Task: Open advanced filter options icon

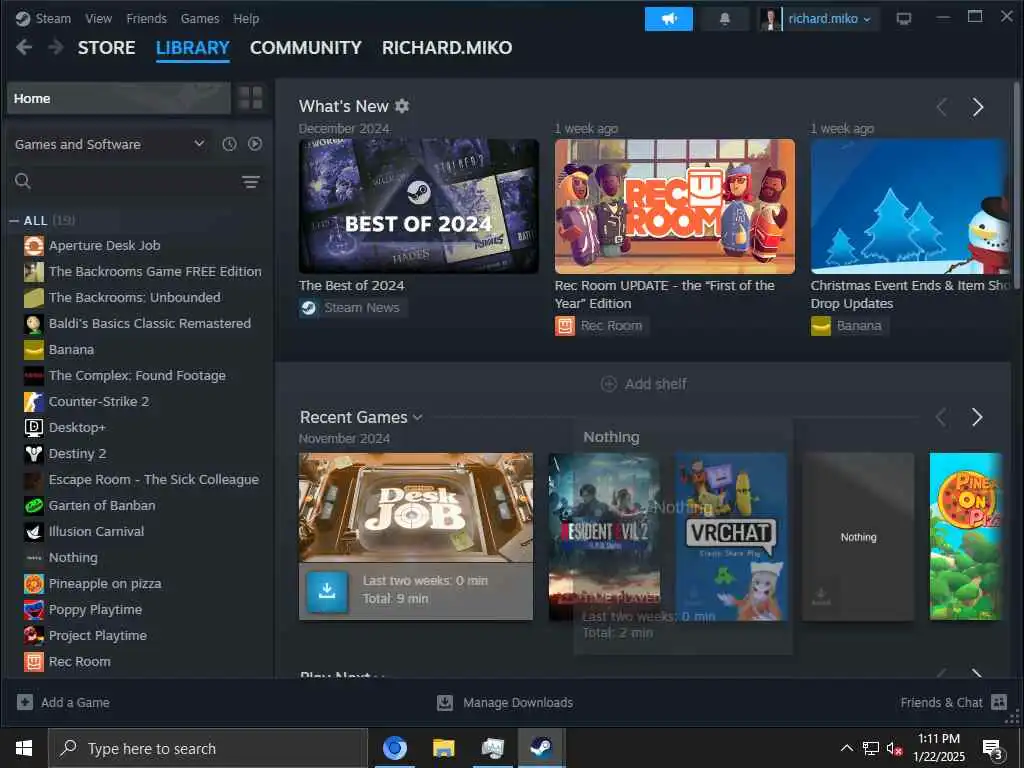Action: pos(251,182)
